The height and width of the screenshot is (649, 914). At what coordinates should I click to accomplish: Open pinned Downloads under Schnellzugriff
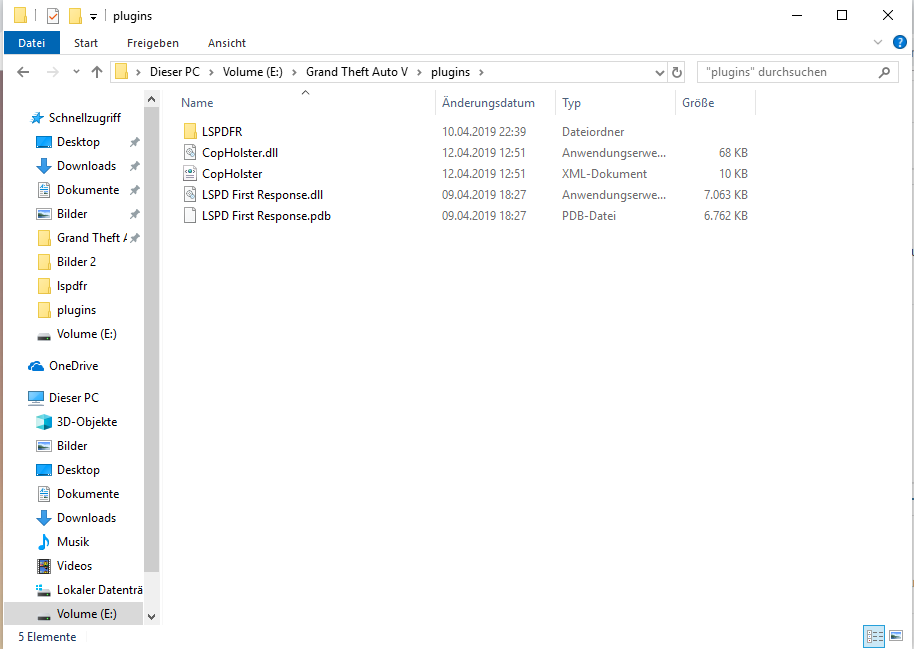click(x=86, y=166)
